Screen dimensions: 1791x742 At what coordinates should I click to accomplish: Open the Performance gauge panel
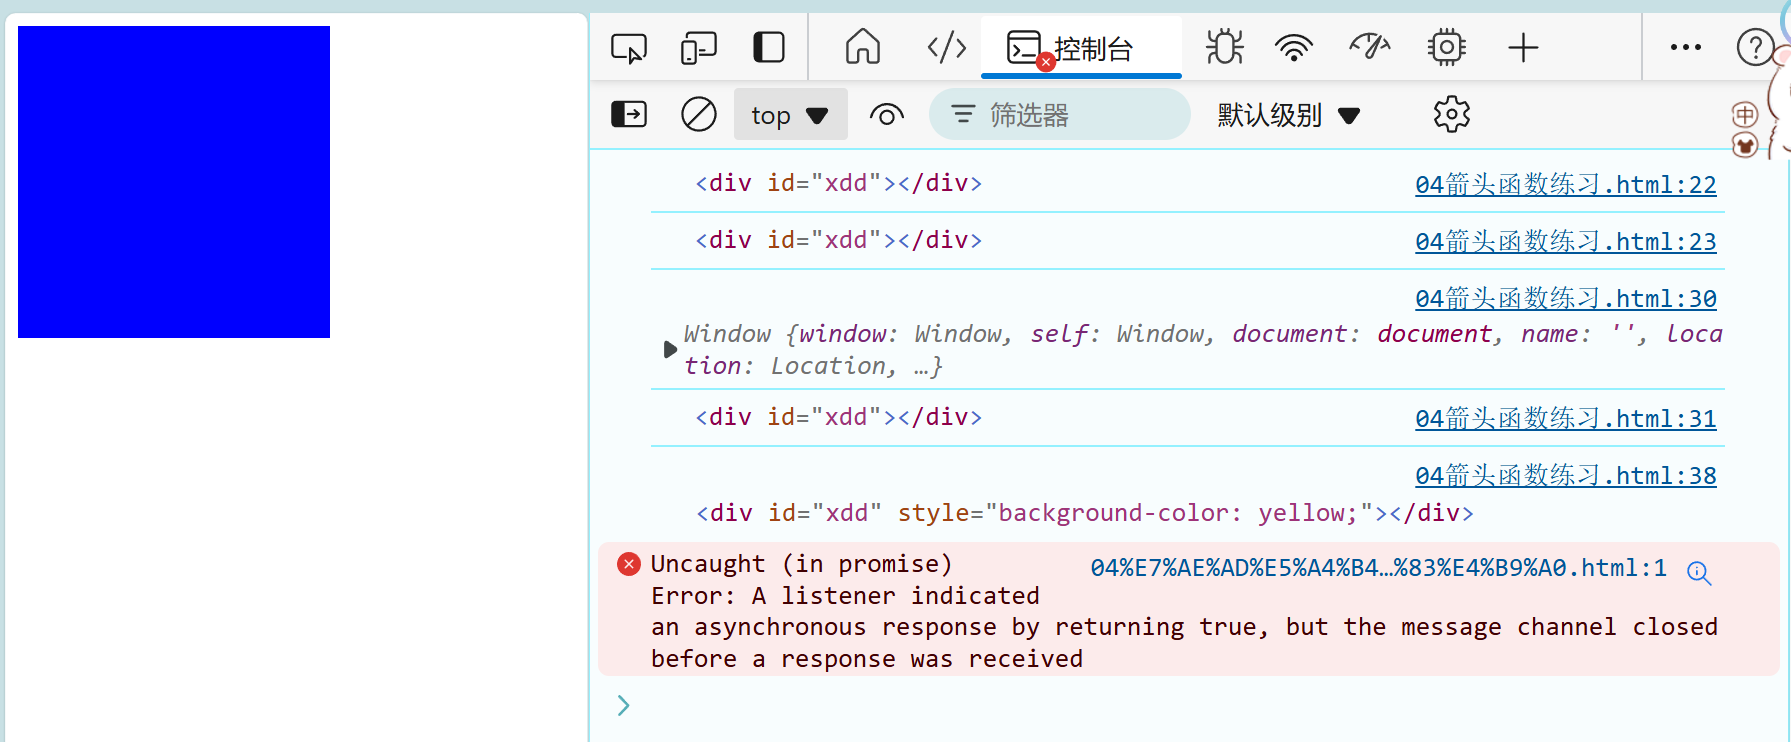coord(1370,47)
